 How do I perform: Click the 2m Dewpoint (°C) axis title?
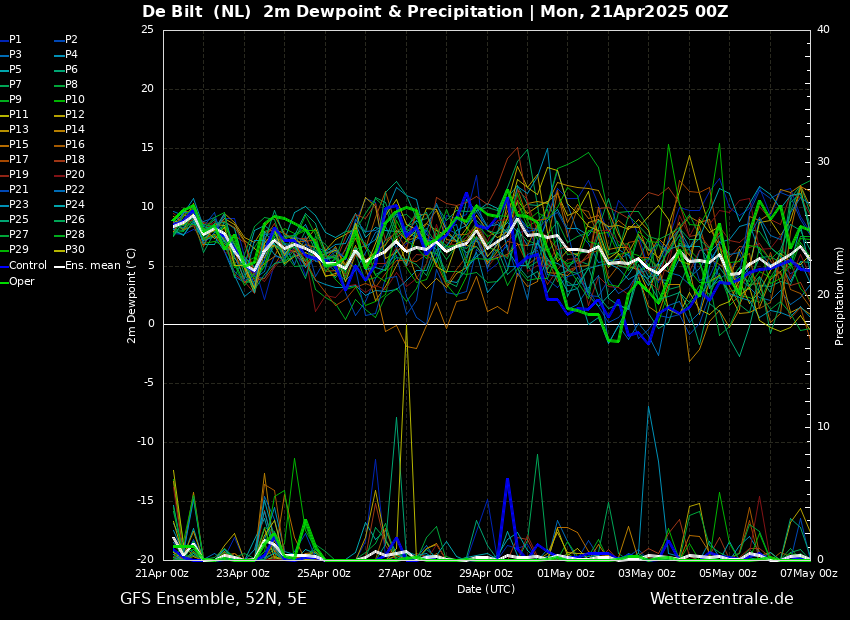click(131, 296)
